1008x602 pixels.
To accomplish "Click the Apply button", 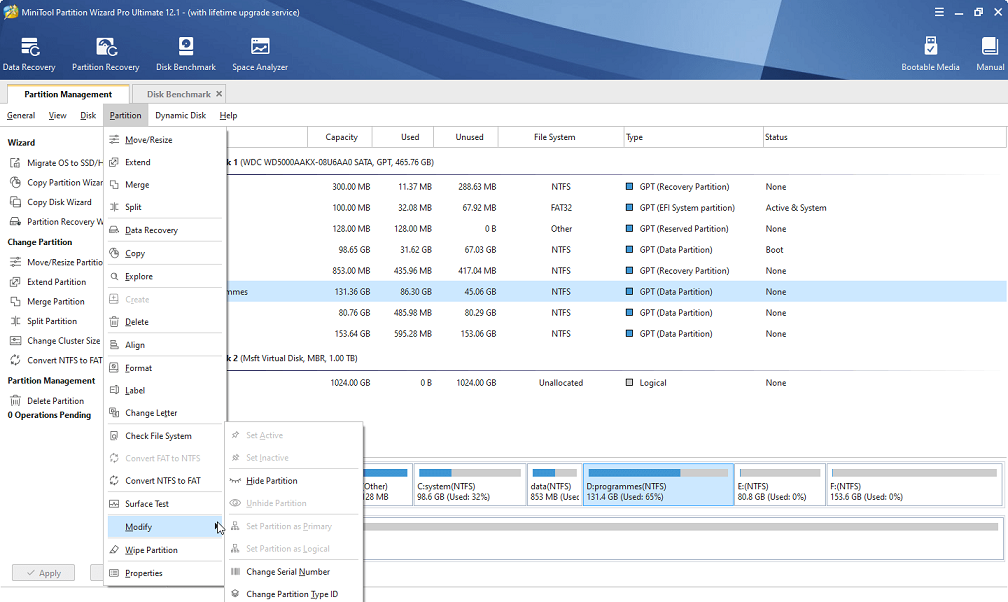I will (44, 573).
